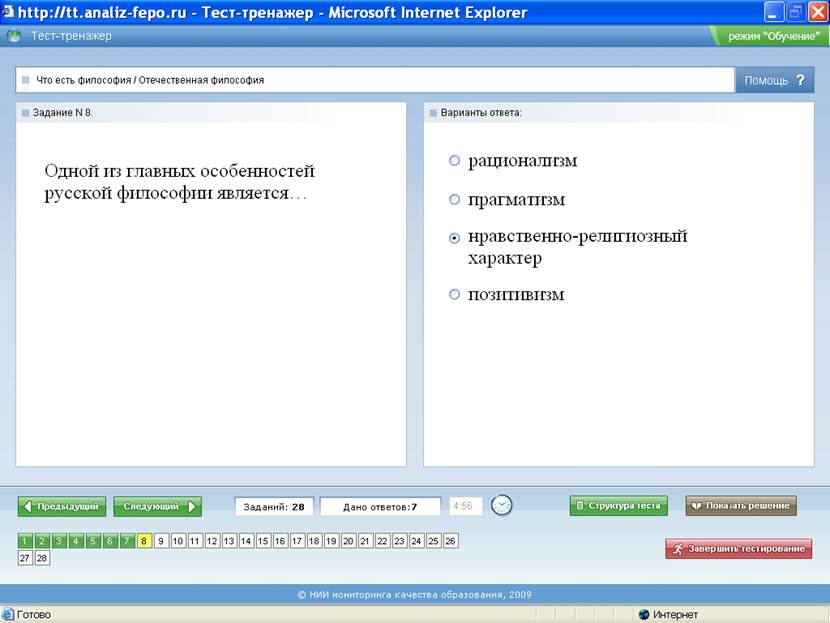The height and width of the screenshot is (623, 830).
Task: Jump to question 15
Action: tap(263, 541)
